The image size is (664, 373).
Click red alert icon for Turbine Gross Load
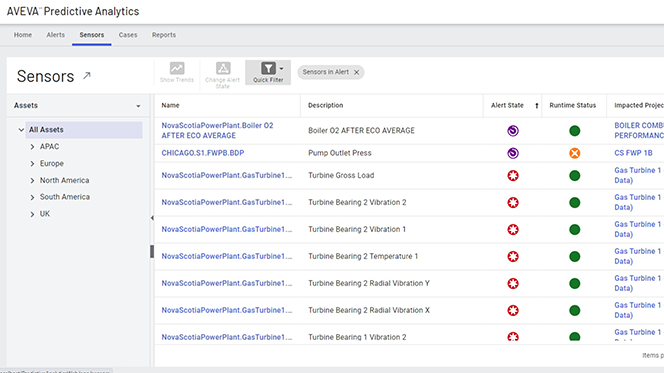(x=513, y=176)
